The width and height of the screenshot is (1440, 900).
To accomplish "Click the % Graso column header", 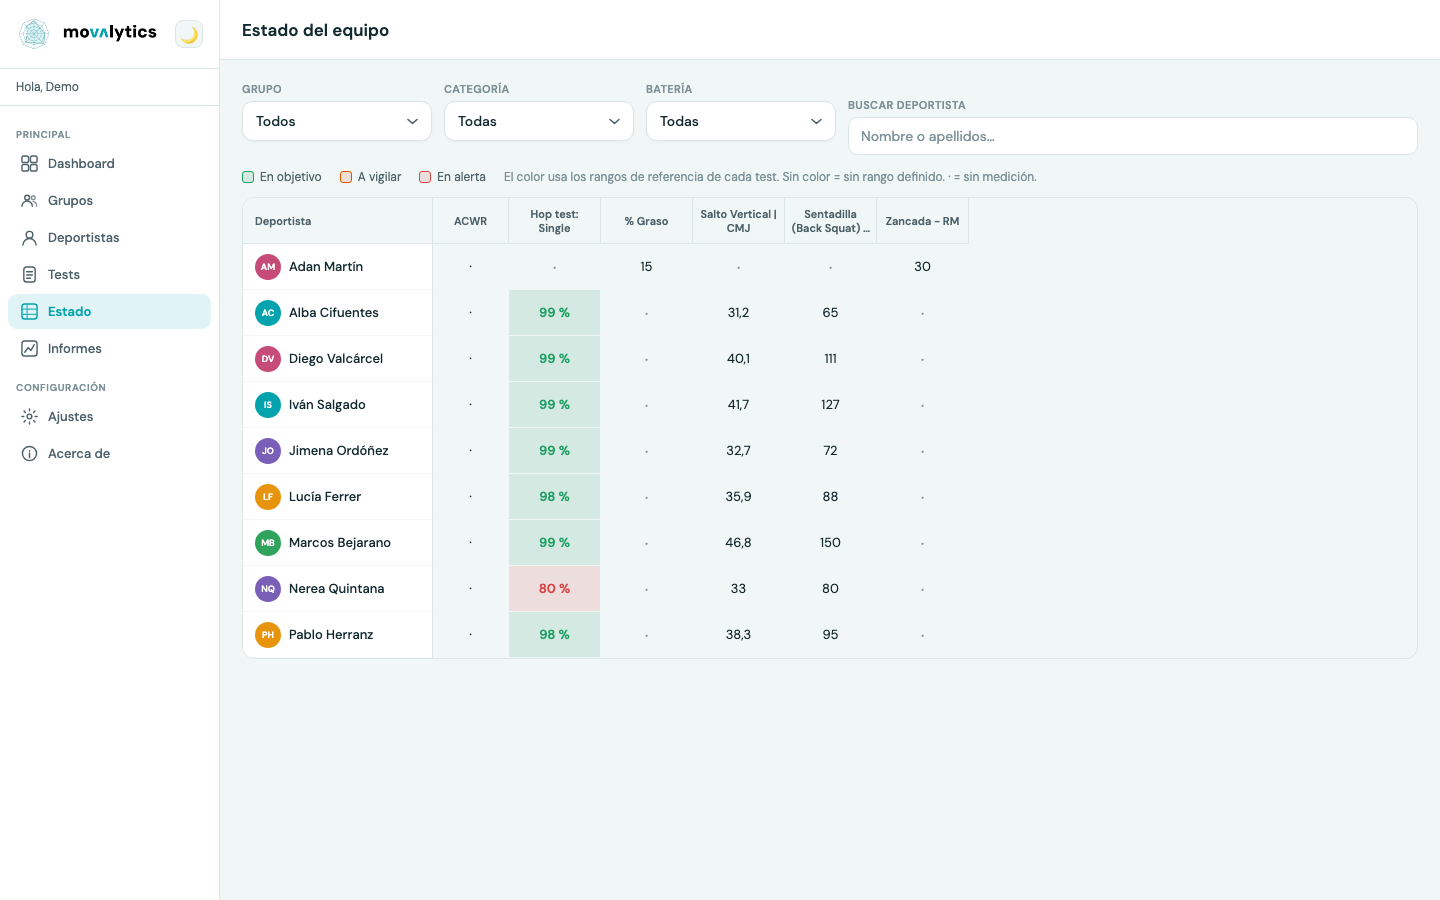I will pyautogui.click(x=647, y=221).
